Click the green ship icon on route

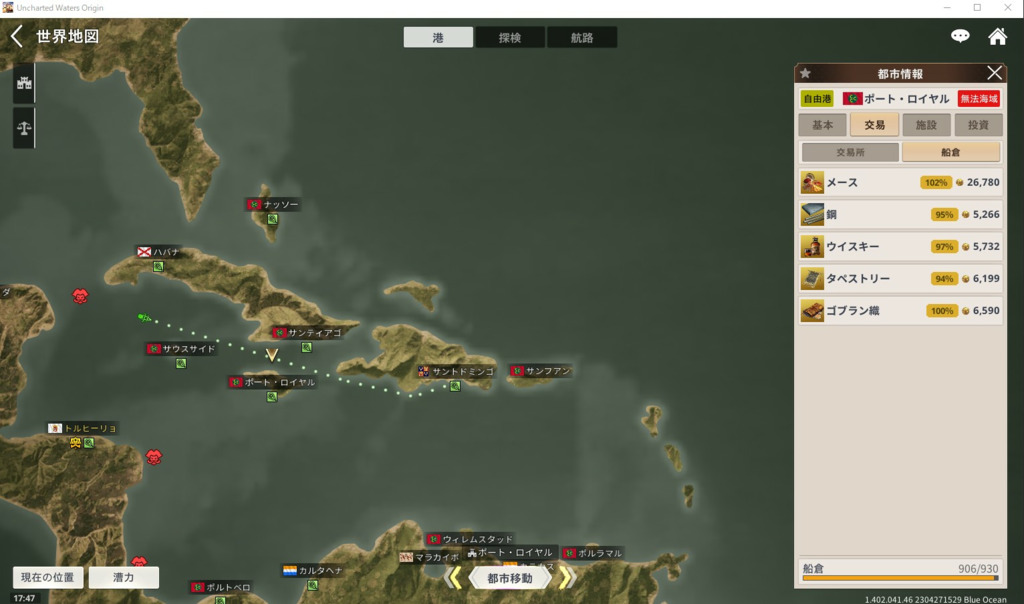[144, 318]
